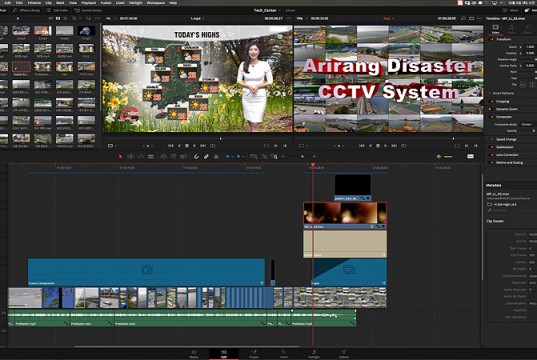Click the Custom Zoom icon
This screenshot has height=360, width=537.
pyautogui.click(x=274, y=157)
